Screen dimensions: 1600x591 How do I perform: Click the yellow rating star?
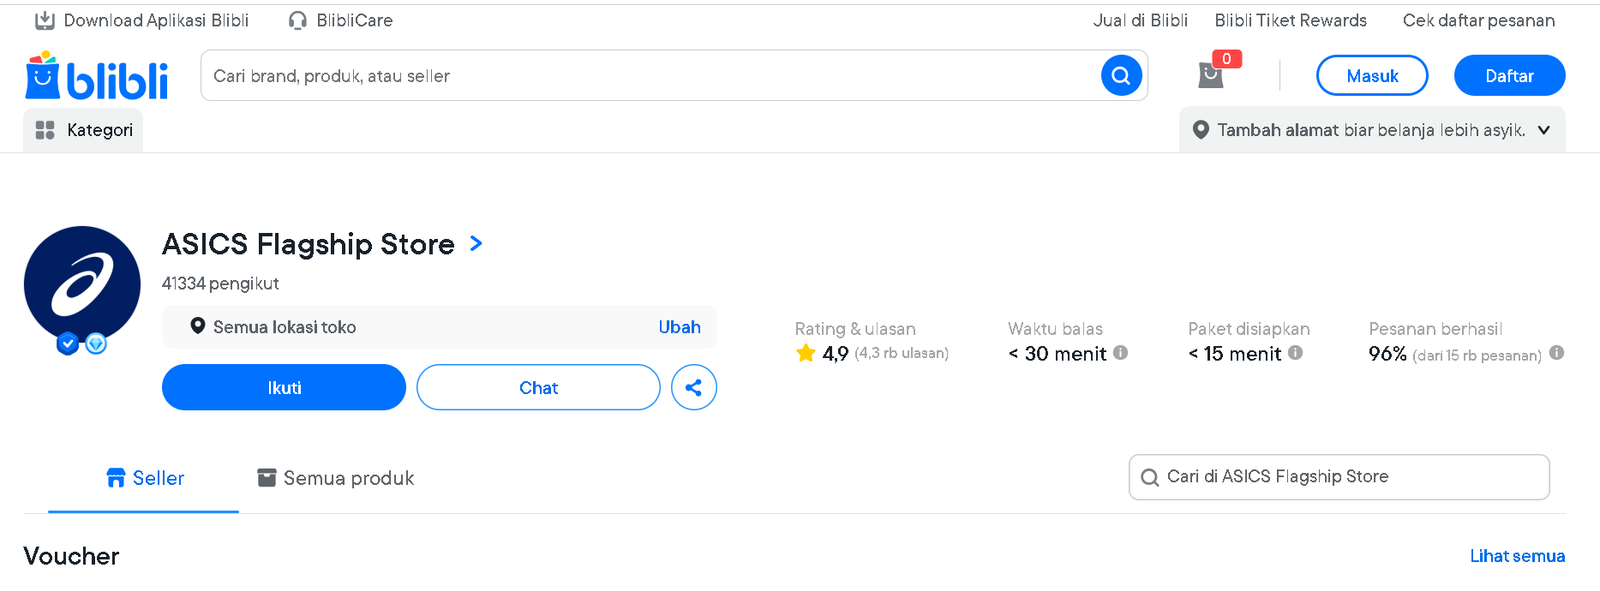click(806, 353)
